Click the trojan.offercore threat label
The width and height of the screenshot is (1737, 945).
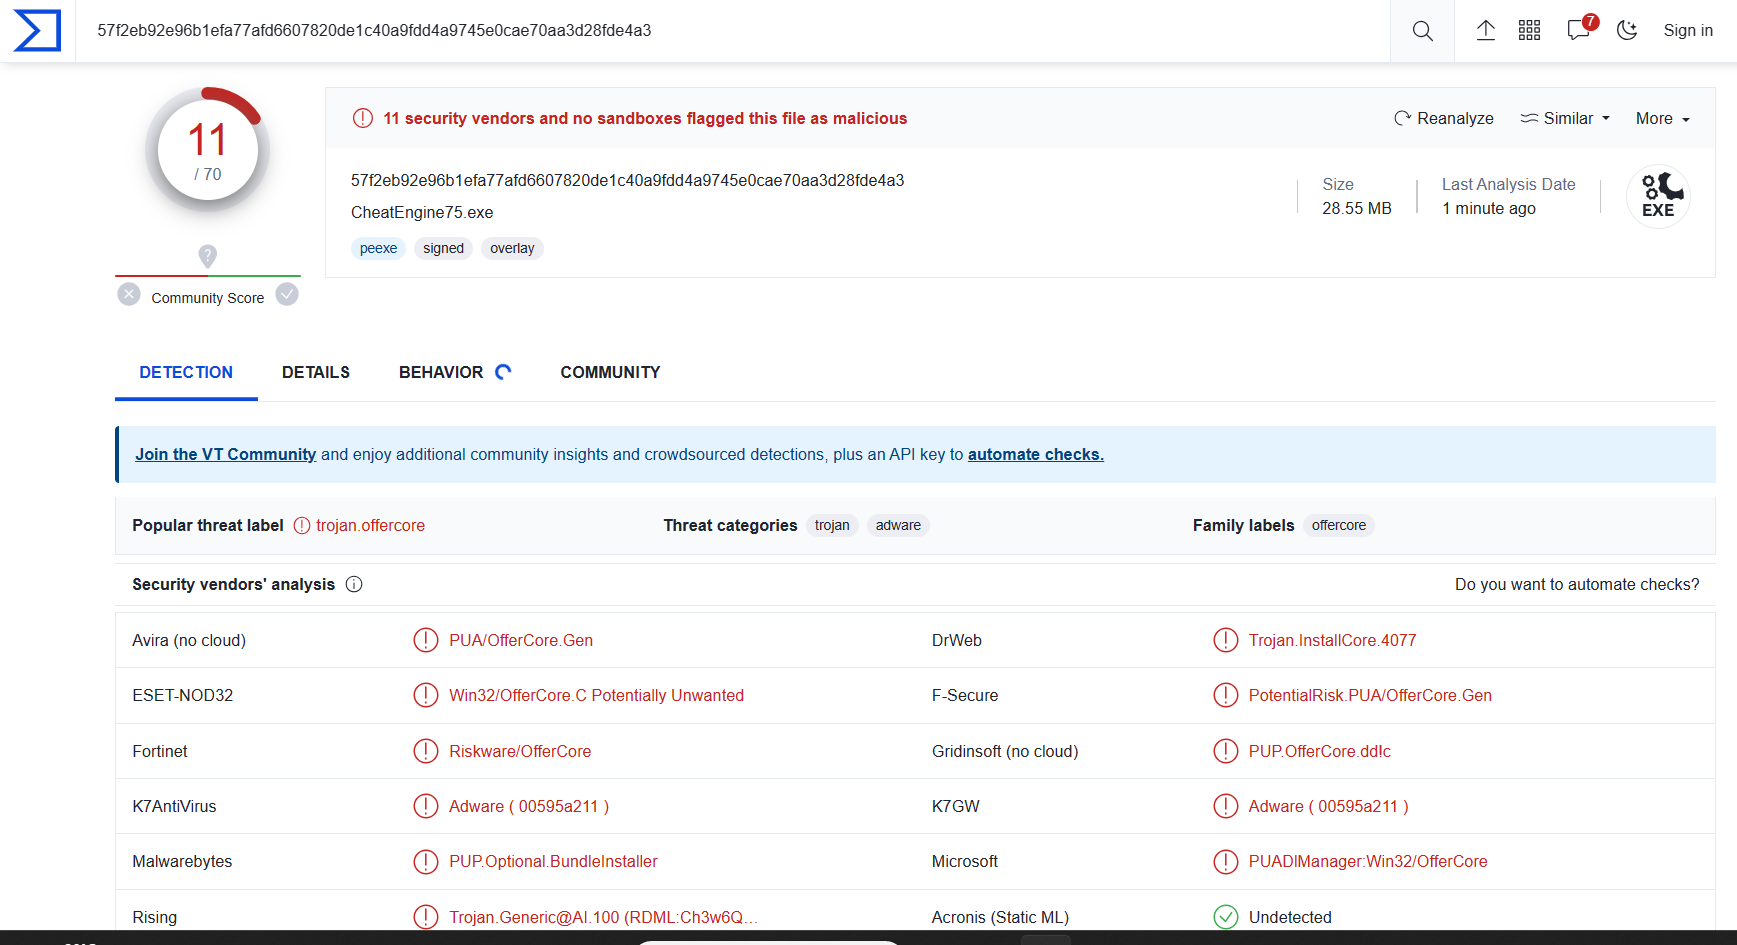click(x=370, y=525)
